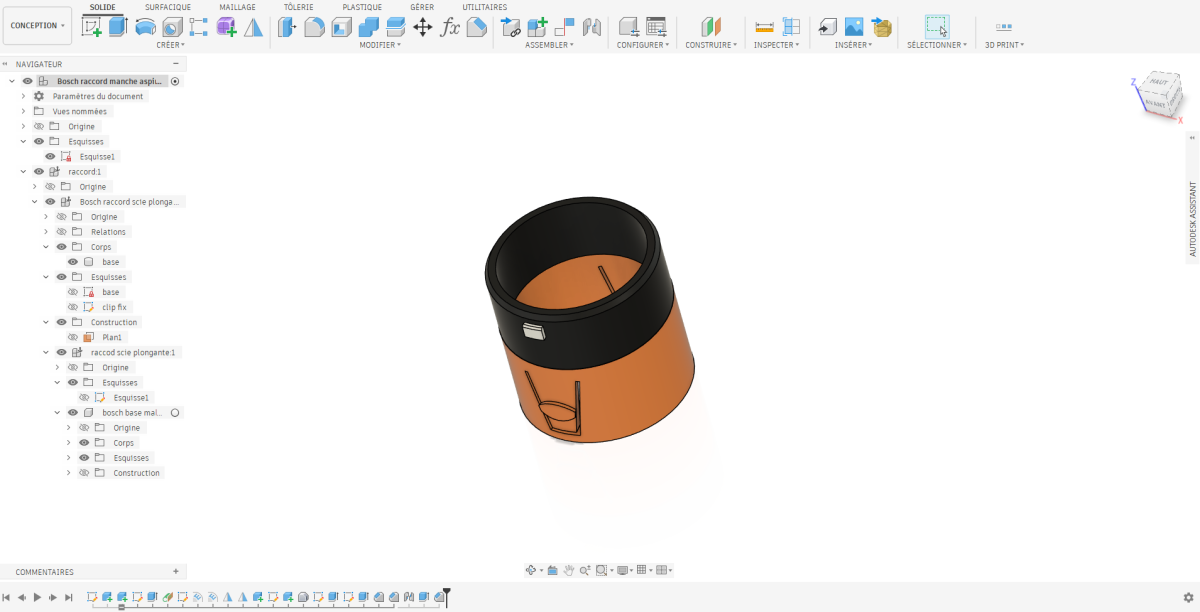
Task: Select Esquisse1 under root Esquisses
Action: pyautogui.click(x=97, y=156)
